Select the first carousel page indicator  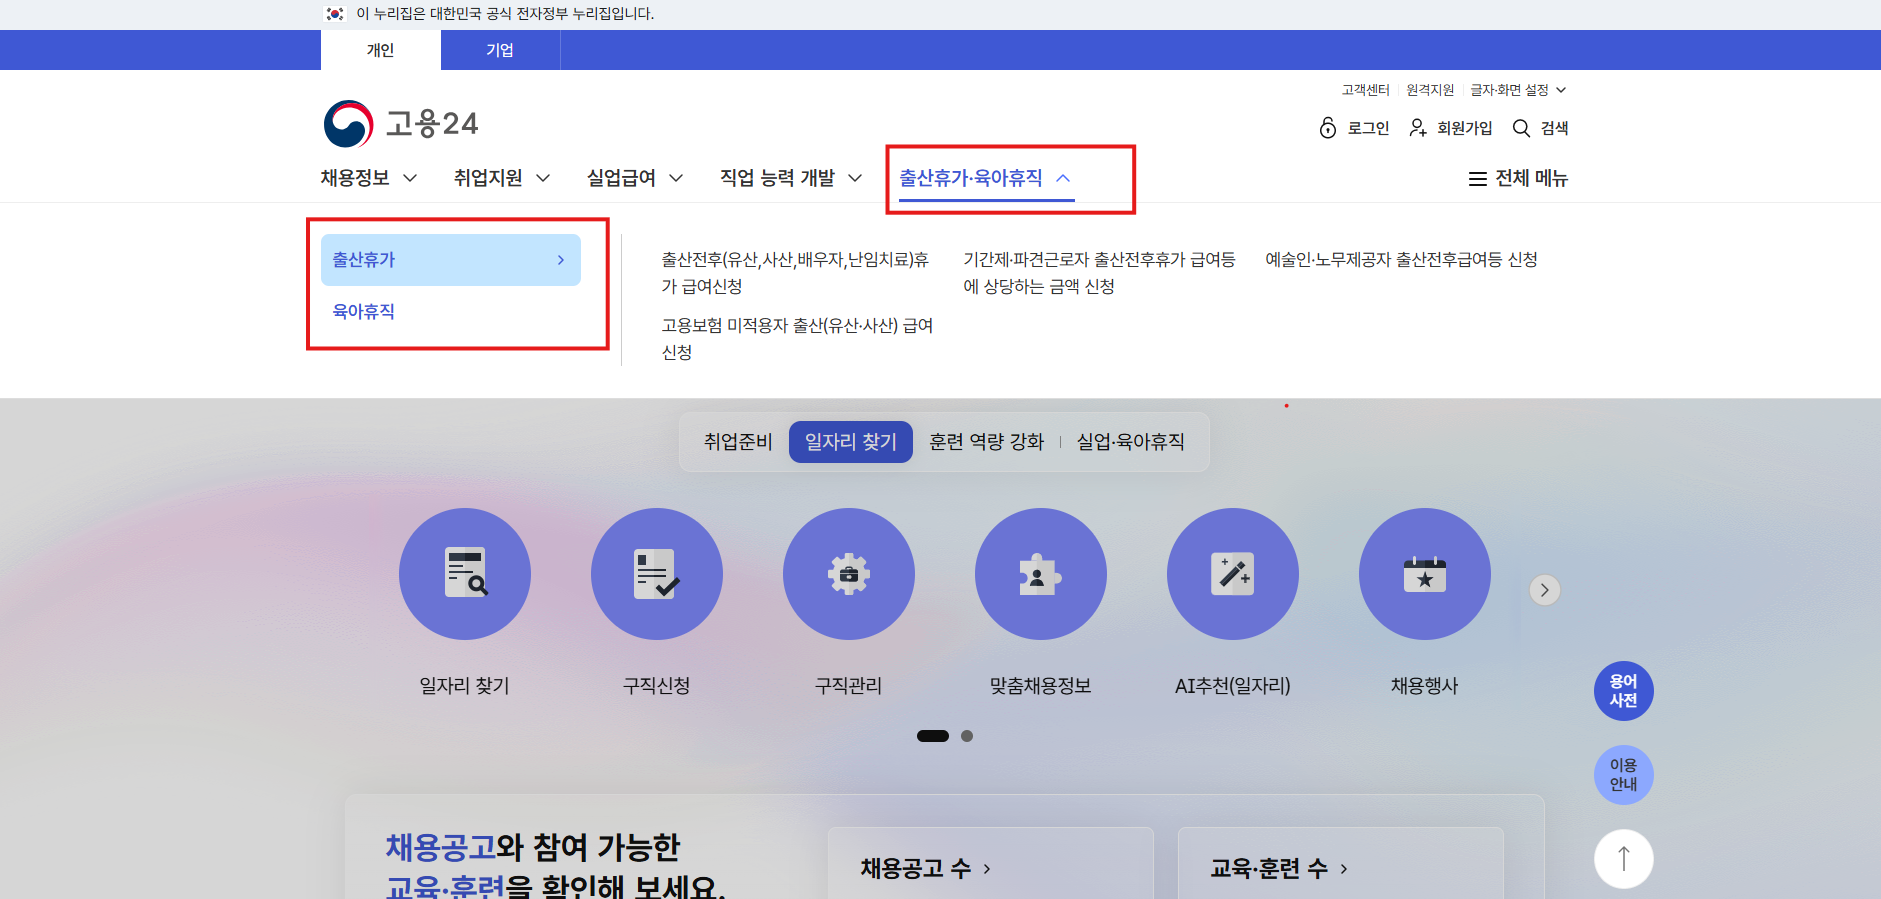tap(933, 736)
